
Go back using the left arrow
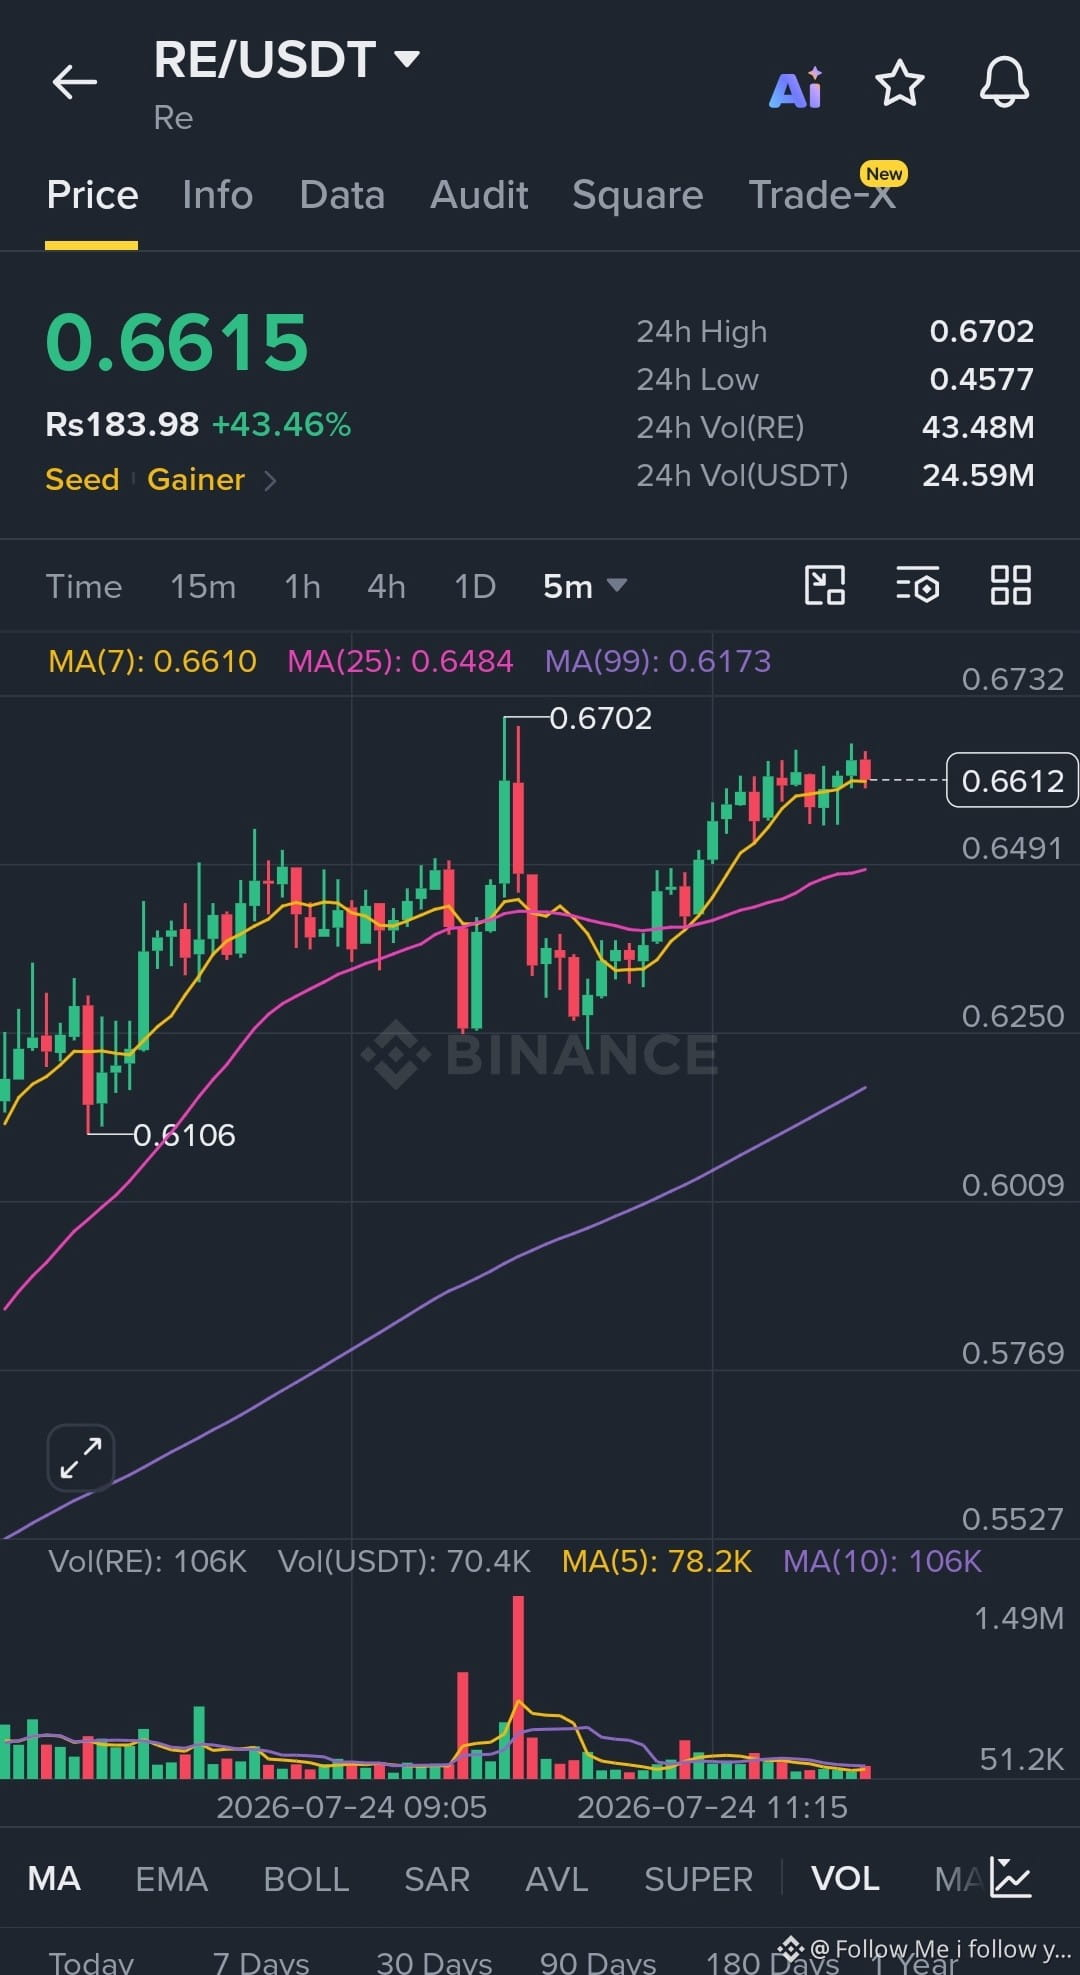coord(75,82)
